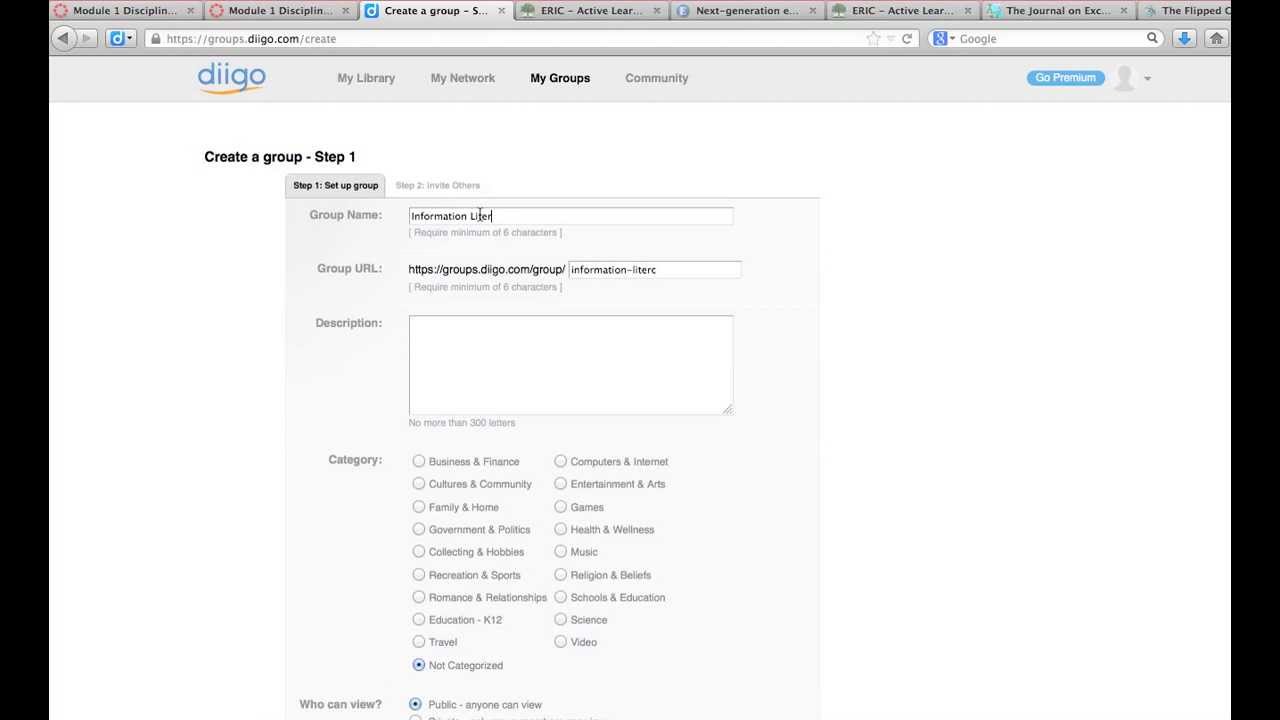Image resolution: width=1280 pixels, height=720 pixels.
Task: Close The Journal on Exc tab
Action: click(x=1124, y=11)
